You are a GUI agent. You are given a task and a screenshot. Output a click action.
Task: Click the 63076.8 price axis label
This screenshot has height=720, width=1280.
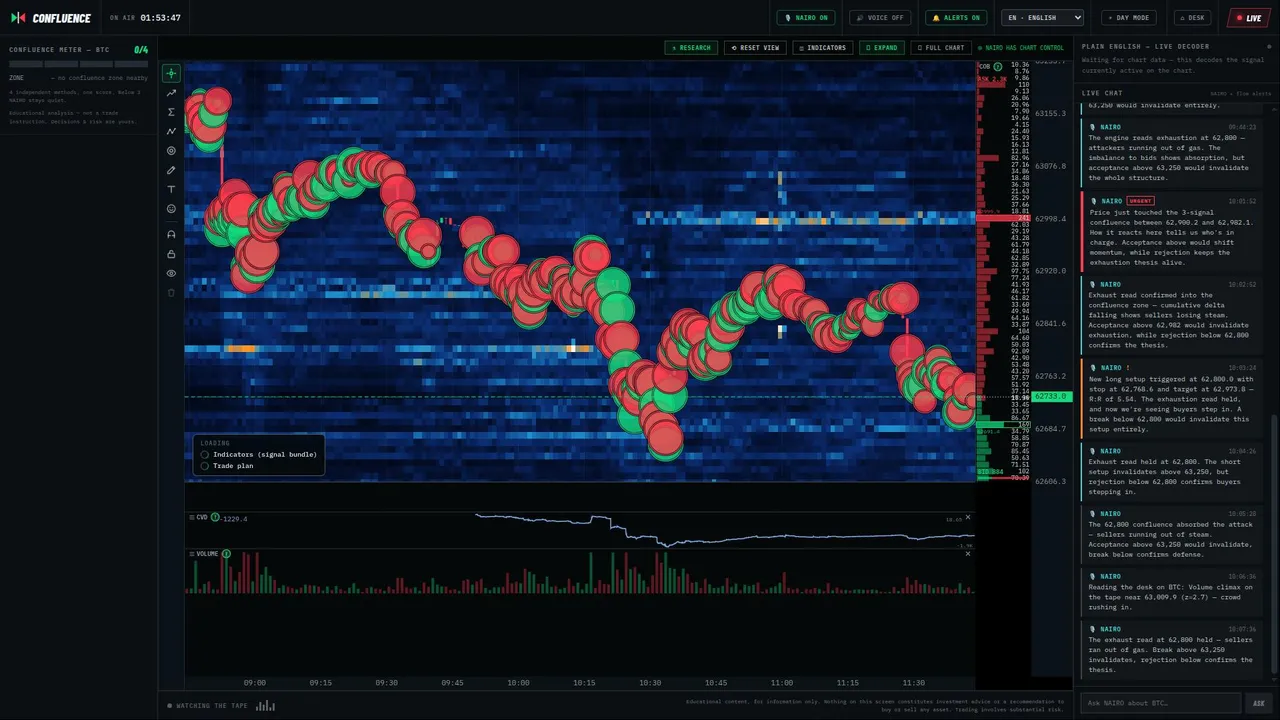(1050, 166)
